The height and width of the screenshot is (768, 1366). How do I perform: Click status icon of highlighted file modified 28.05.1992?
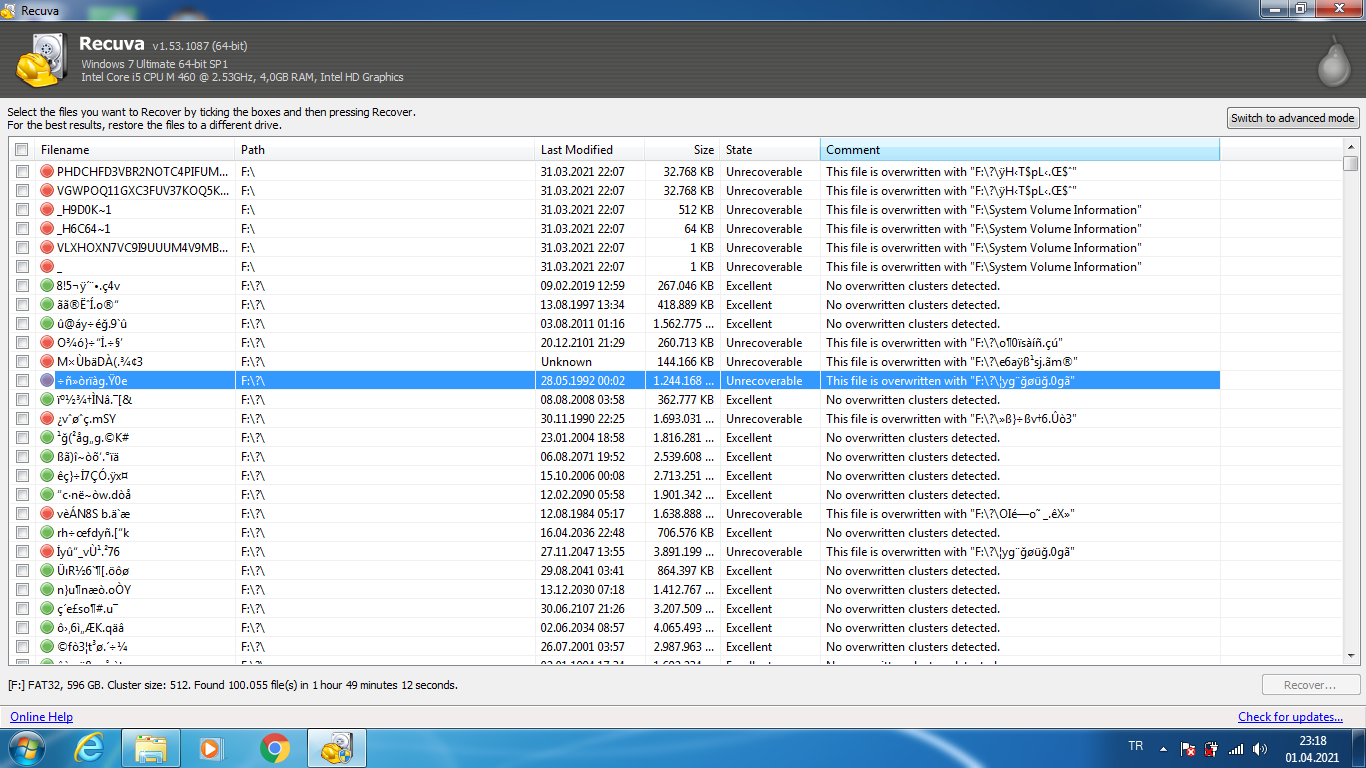click(x=47, y=381)
